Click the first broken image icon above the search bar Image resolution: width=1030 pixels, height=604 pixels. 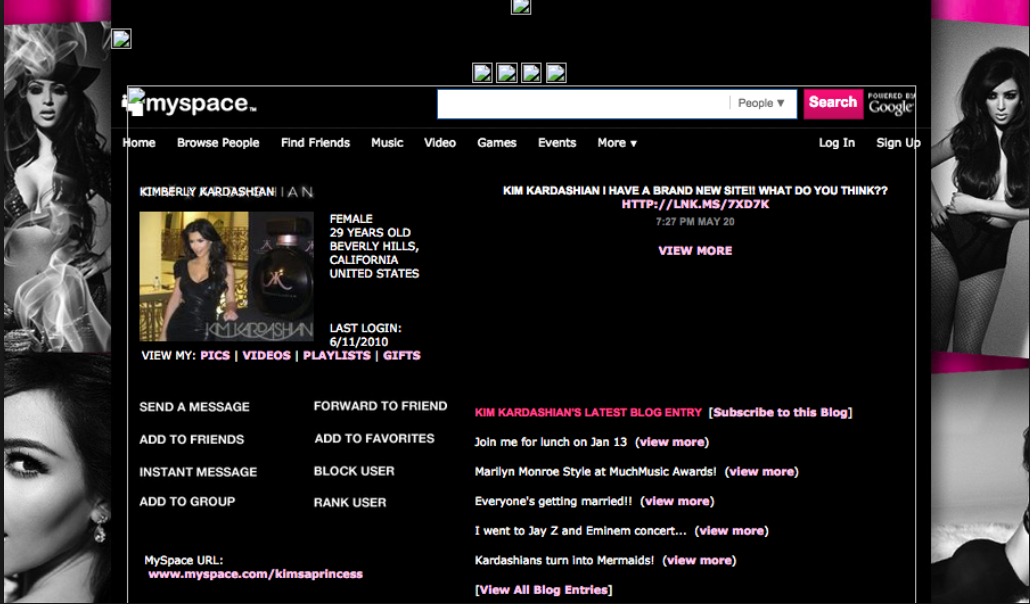click(482, 73)
